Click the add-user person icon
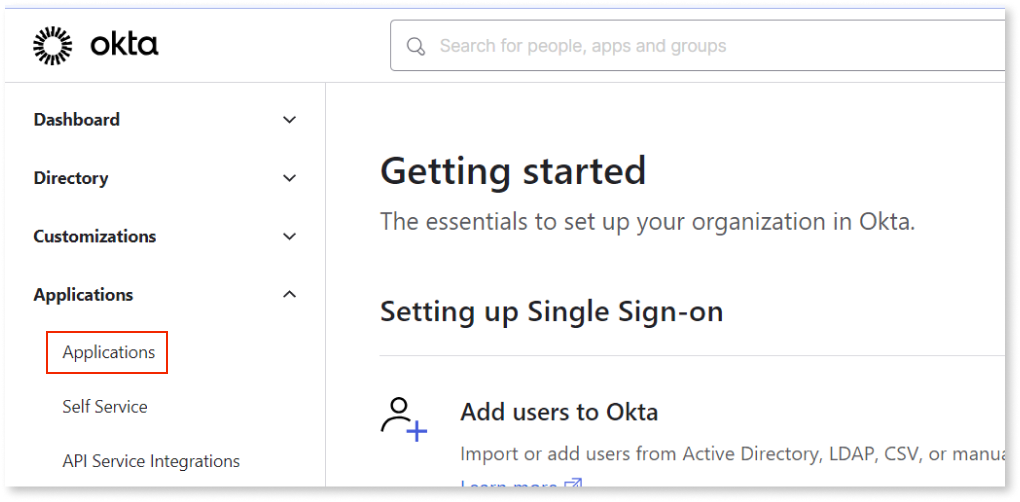 [404, 420]
